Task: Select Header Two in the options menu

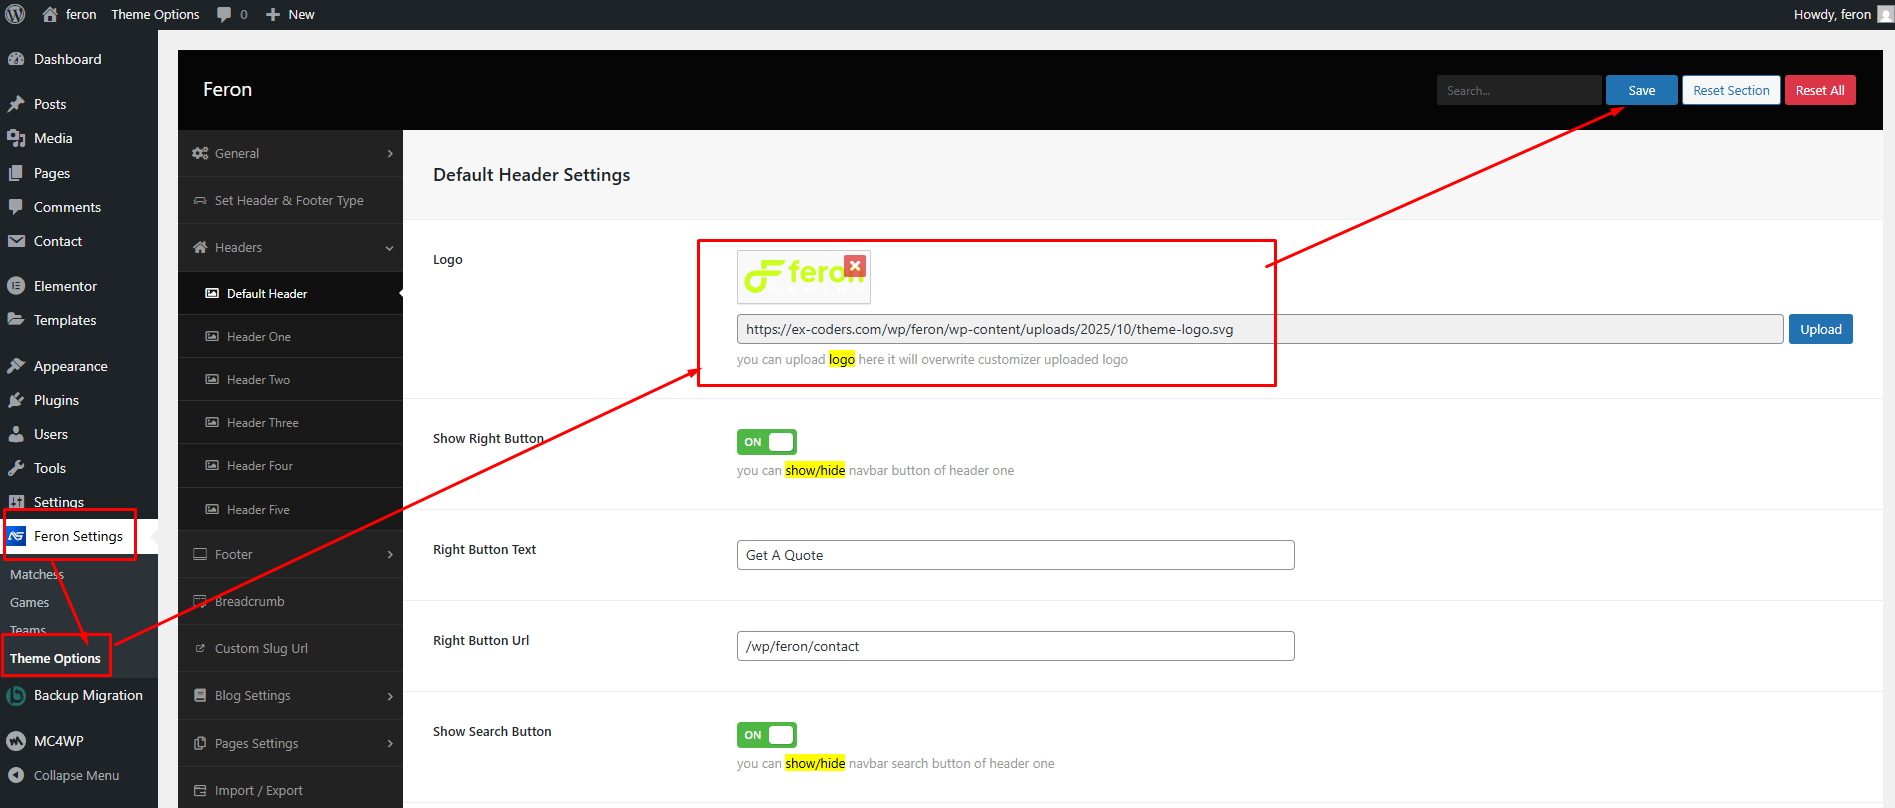Action: click(258, 380)
